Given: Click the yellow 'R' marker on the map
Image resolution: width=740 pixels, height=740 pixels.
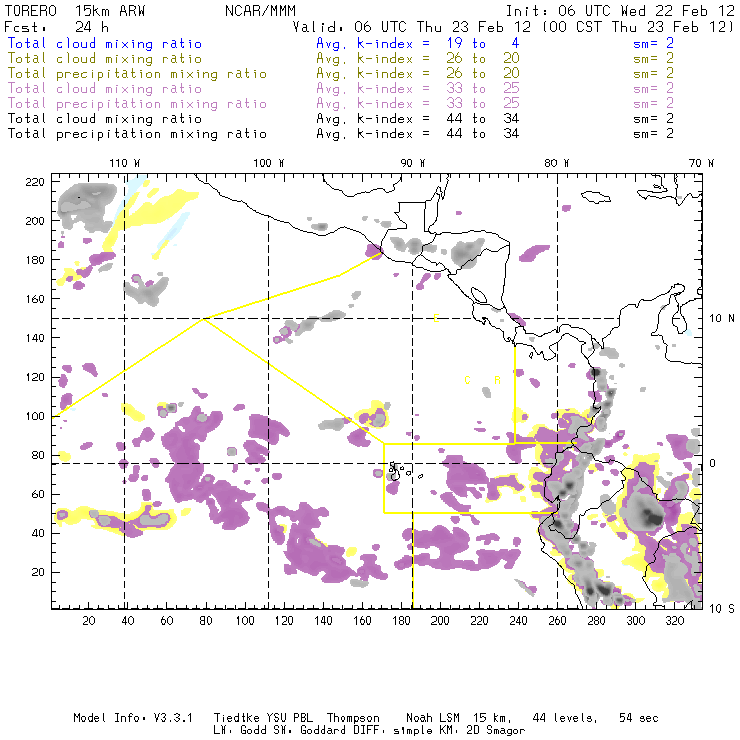Looking at the screenshot, I should pyautogui.click(x=497, y=380).
